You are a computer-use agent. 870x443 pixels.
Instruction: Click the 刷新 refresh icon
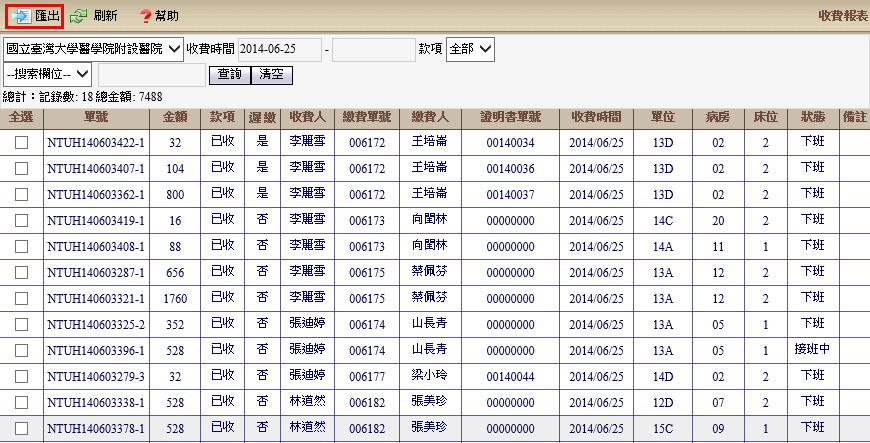point(79,16)
